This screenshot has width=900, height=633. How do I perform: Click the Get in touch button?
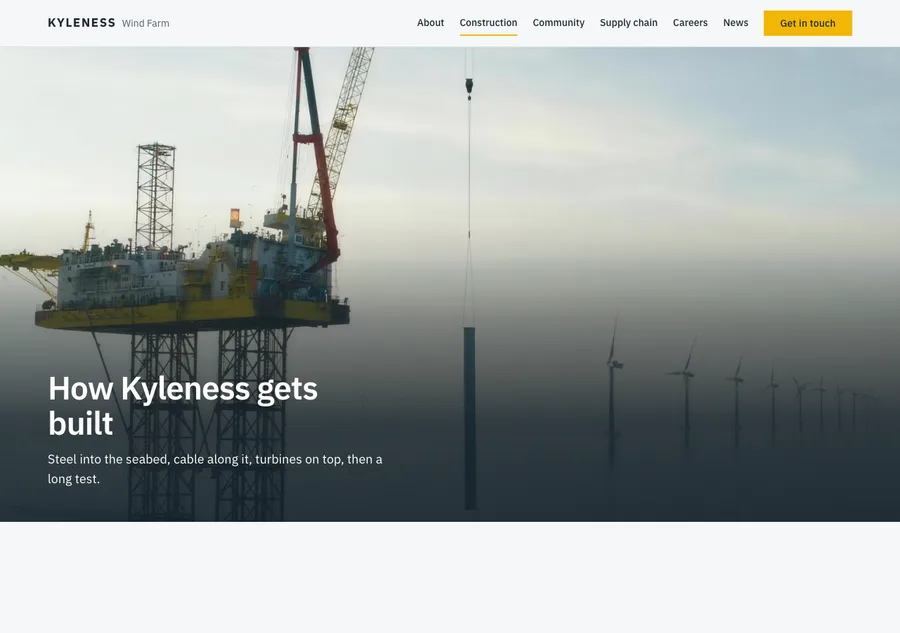808,24
